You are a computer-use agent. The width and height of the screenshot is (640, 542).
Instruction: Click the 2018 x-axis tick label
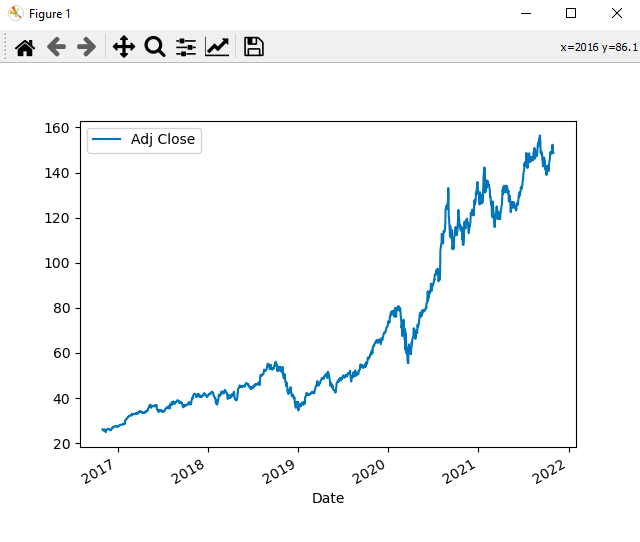(187, 471)
